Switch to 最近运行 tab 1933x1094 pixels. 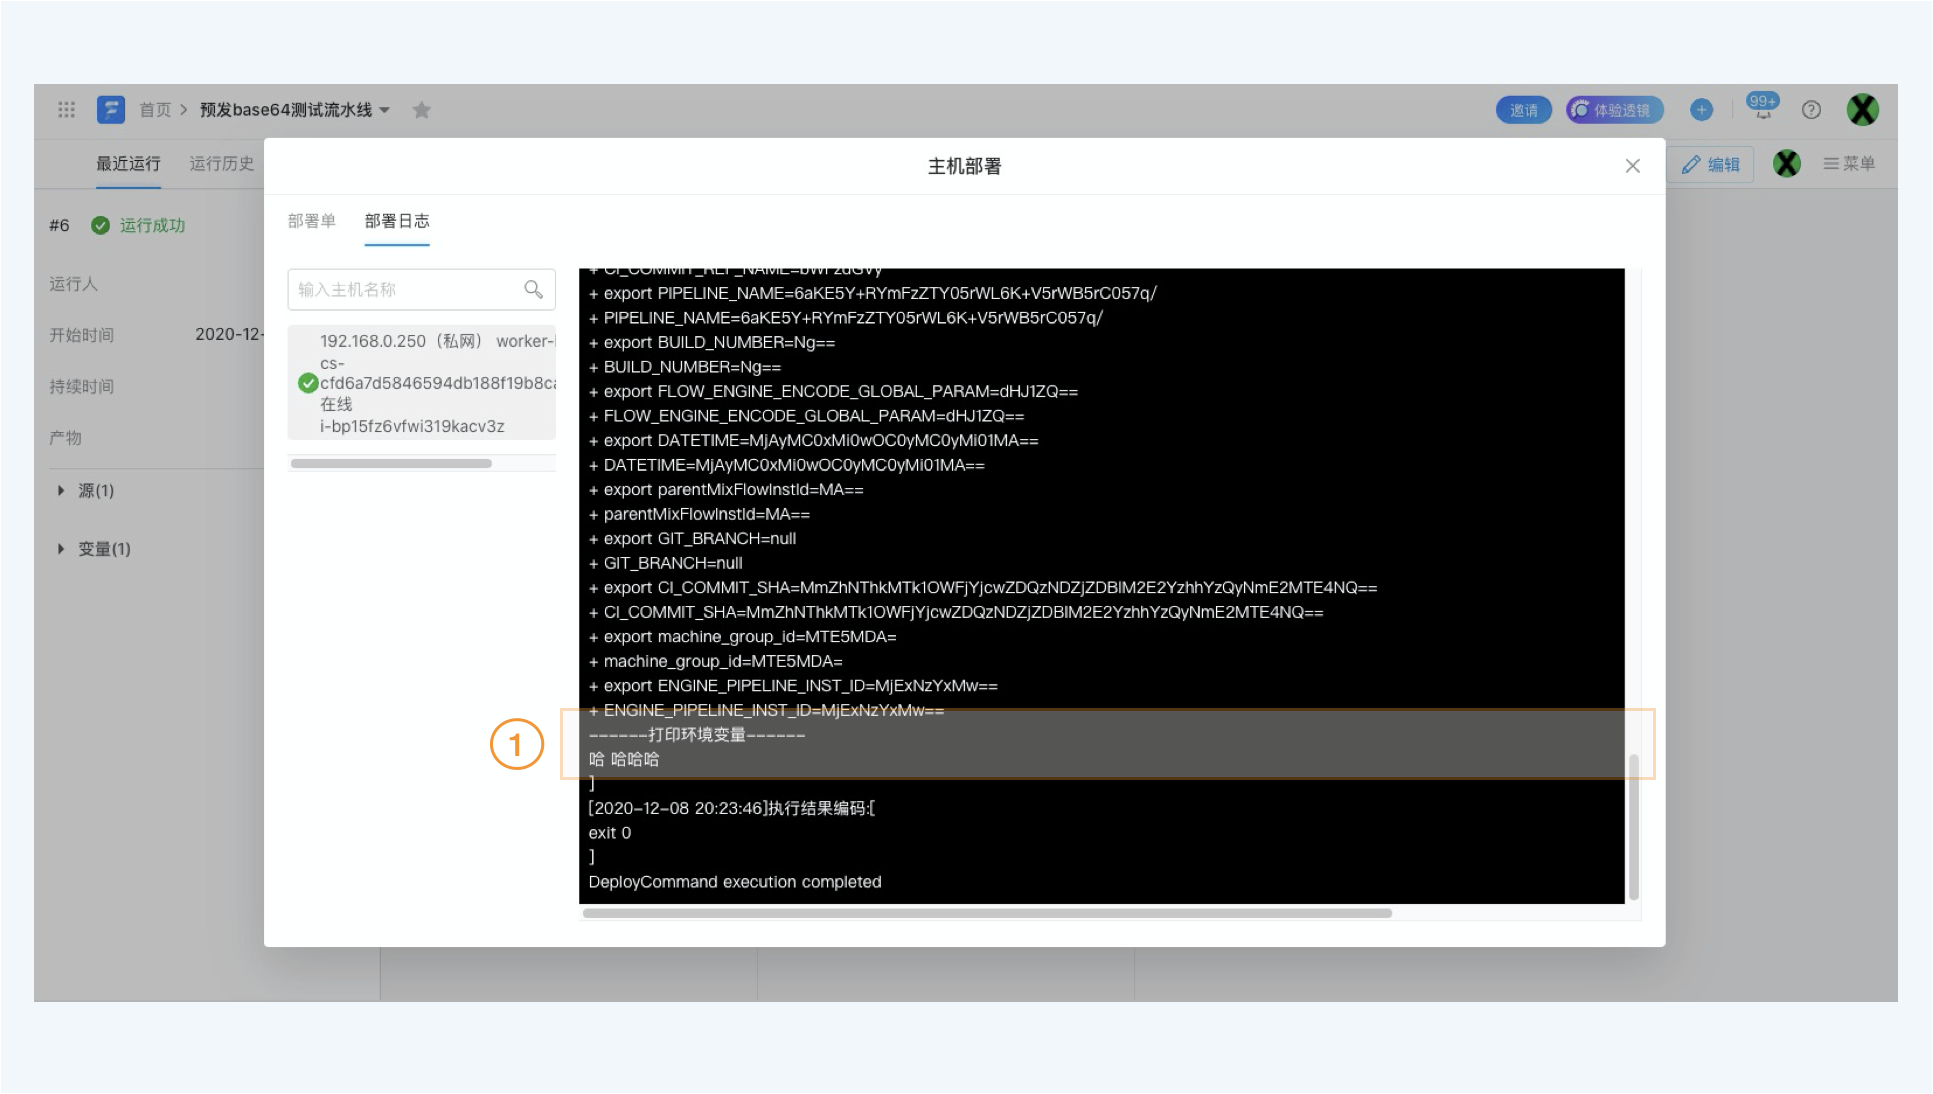pyautogui.click(x=128, y=164)
